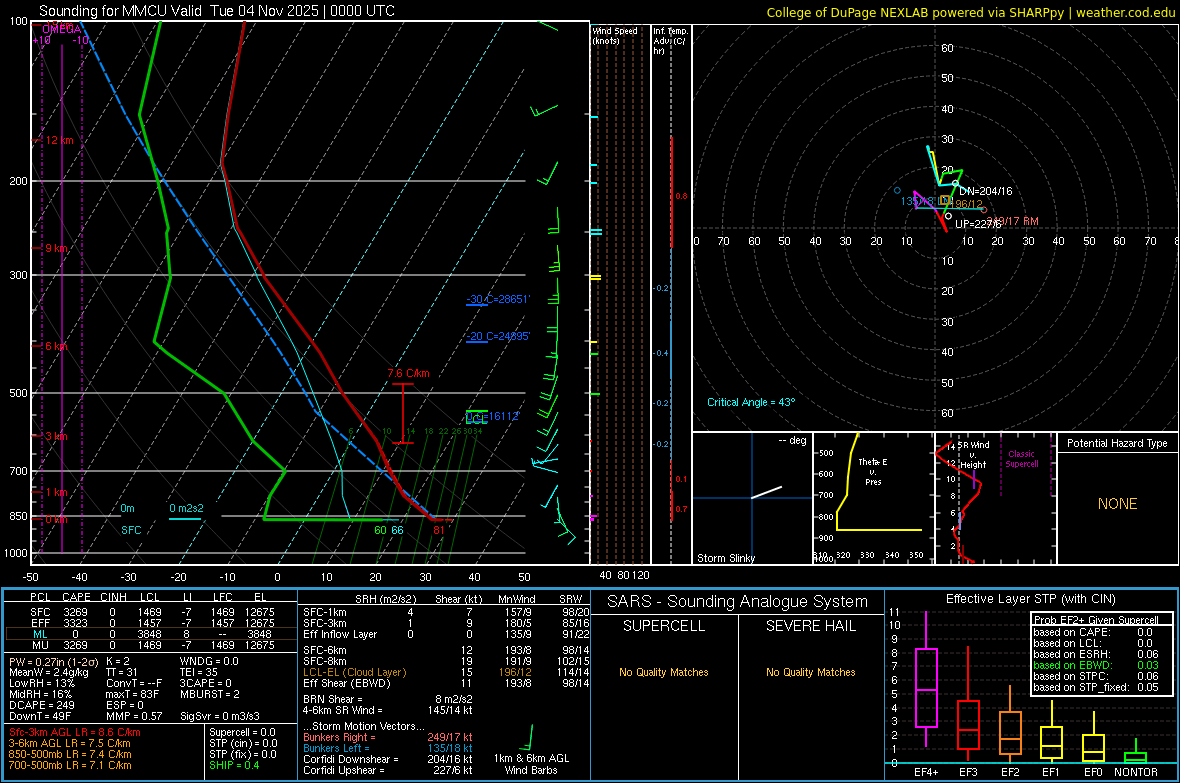Click the 'MMP = 0.57' value

[x=134, y=716]
